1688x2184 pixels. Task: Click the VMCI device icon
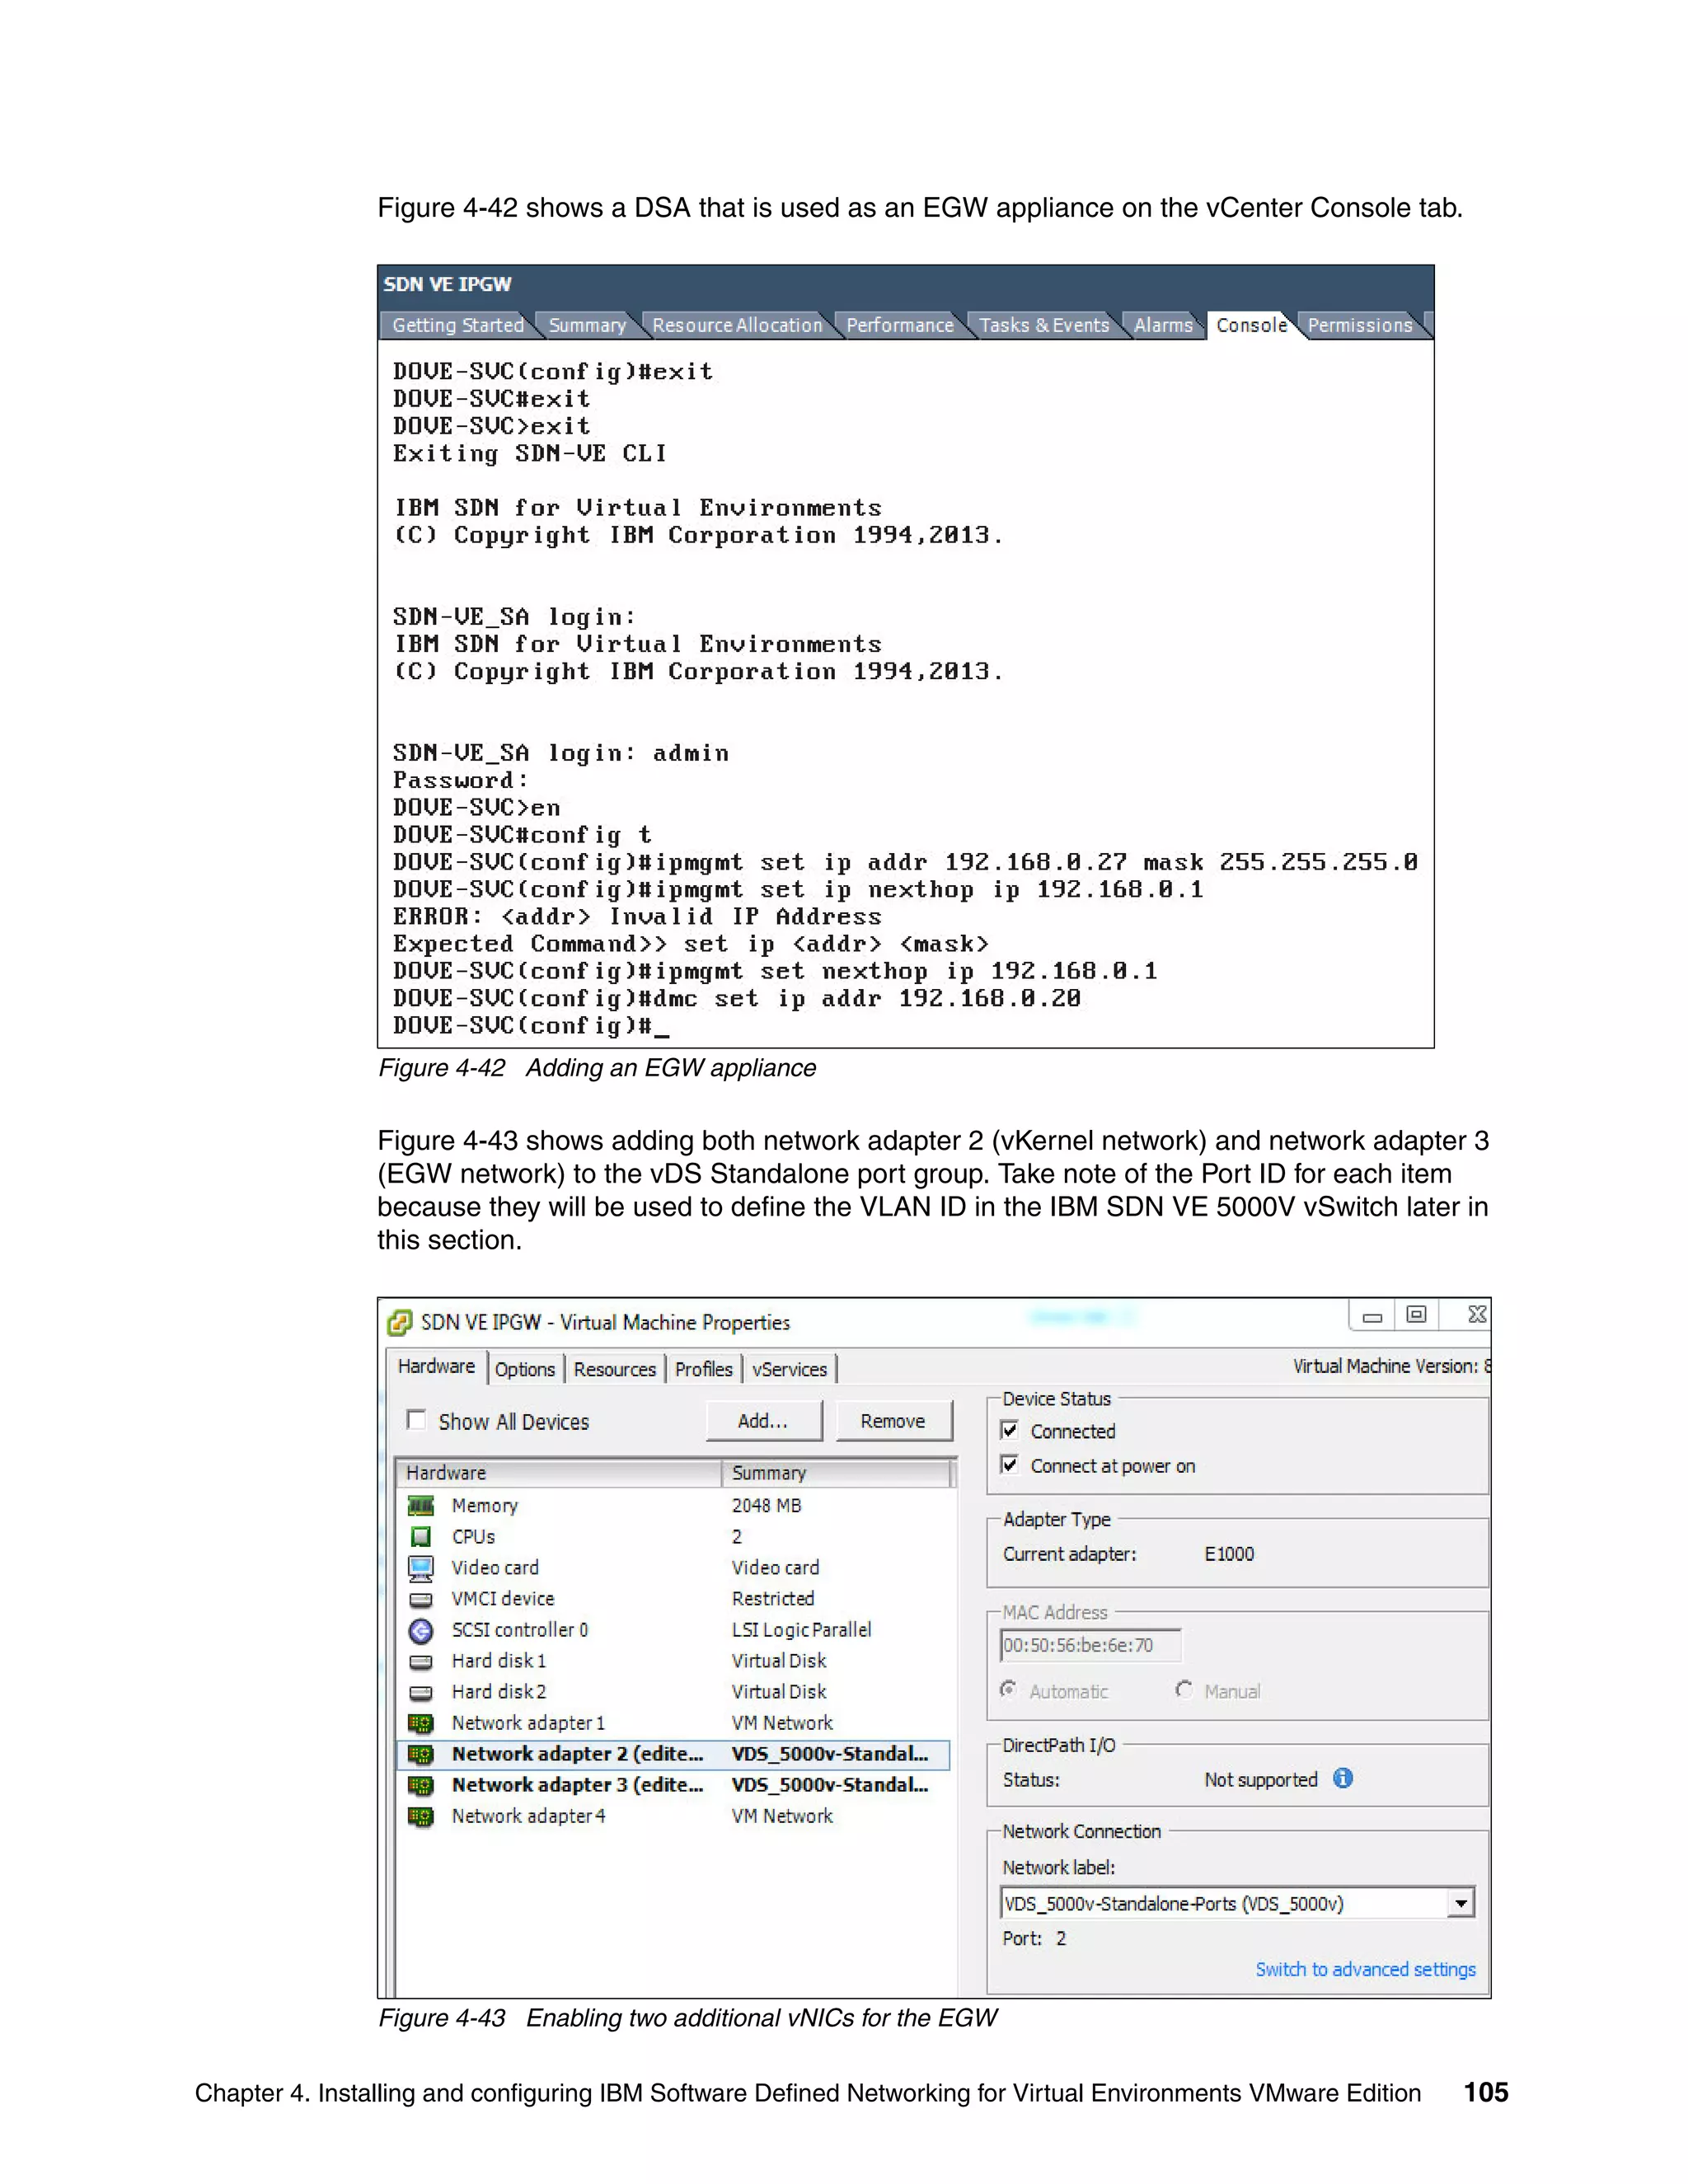tap(421, 1598)
